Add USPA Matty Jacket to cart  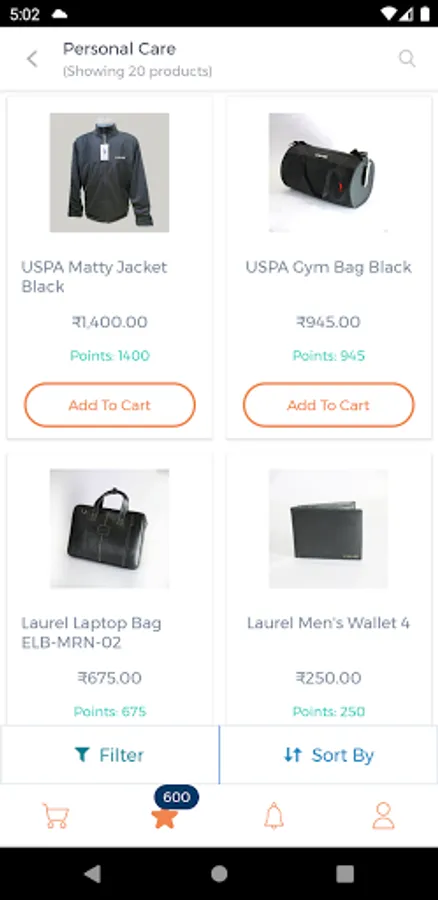[110, 405]
